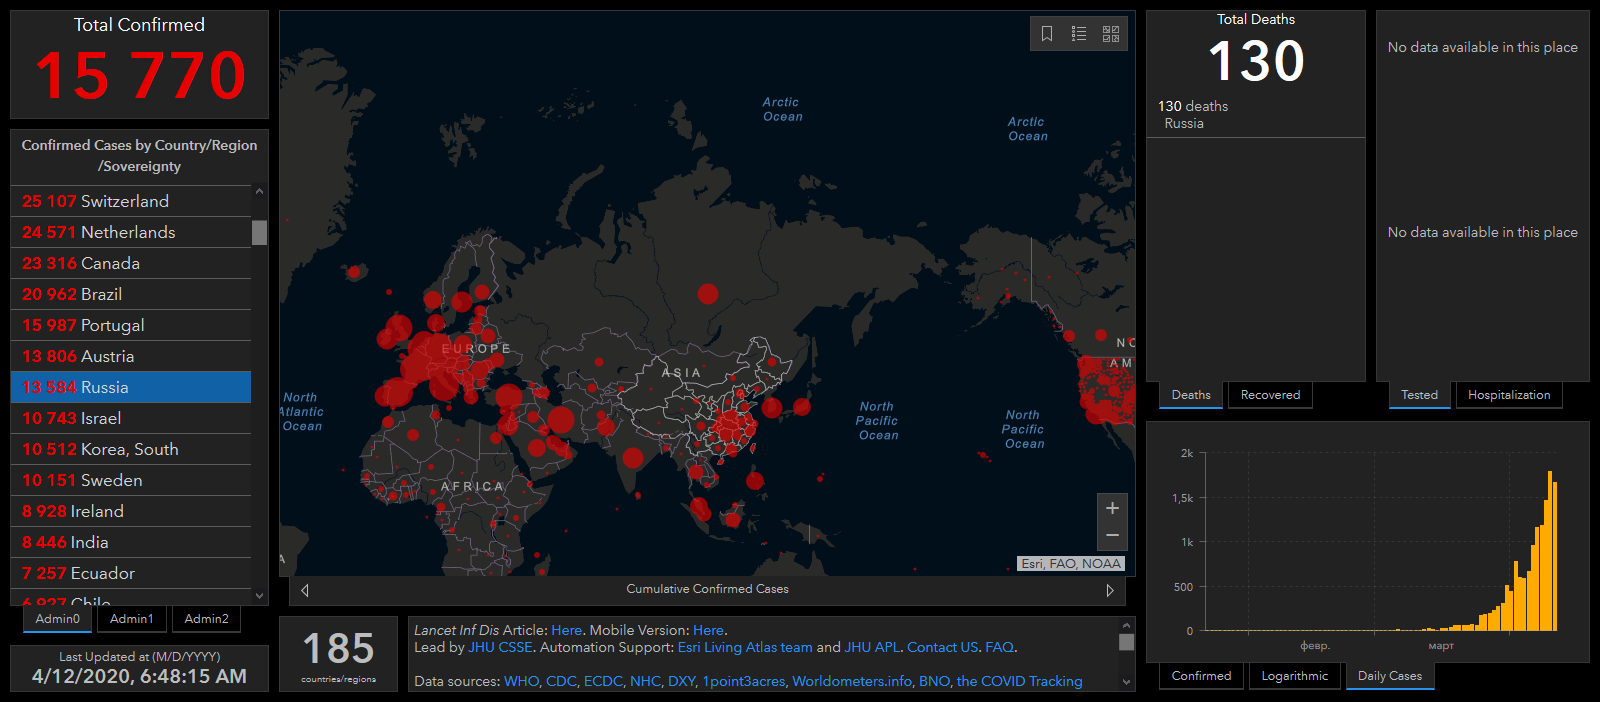Select Ireland in the country list

(131, 511)
